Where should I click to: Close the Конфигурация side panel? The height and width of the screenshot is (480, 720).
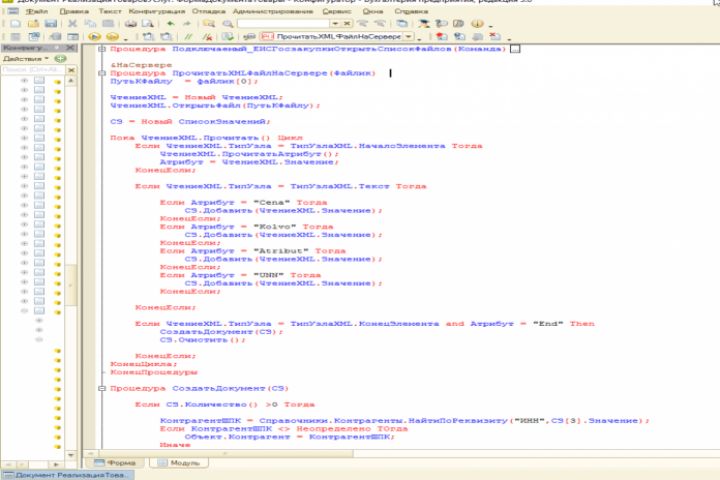pos(70,48)
